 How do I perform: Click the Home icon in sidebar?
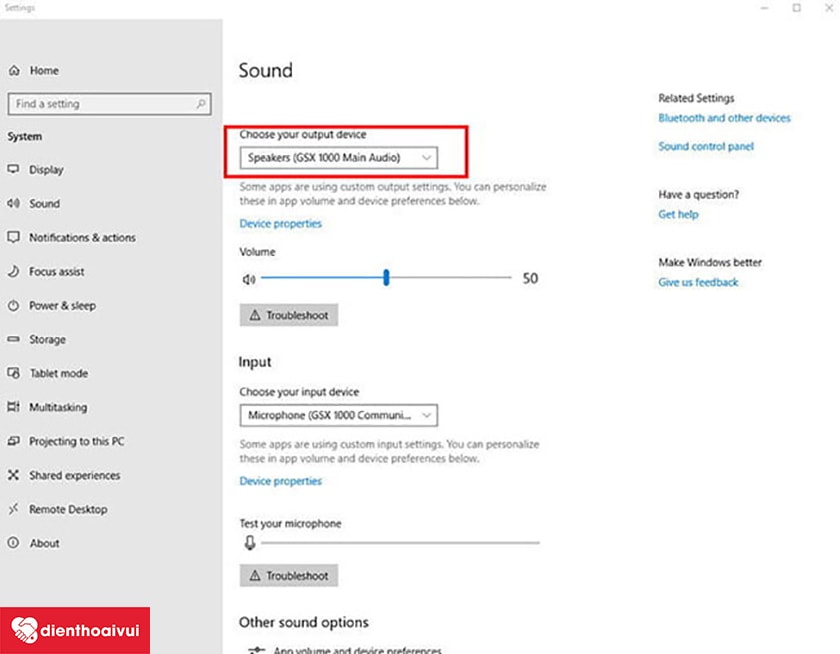pyautogui.click(x=14, y=71)
